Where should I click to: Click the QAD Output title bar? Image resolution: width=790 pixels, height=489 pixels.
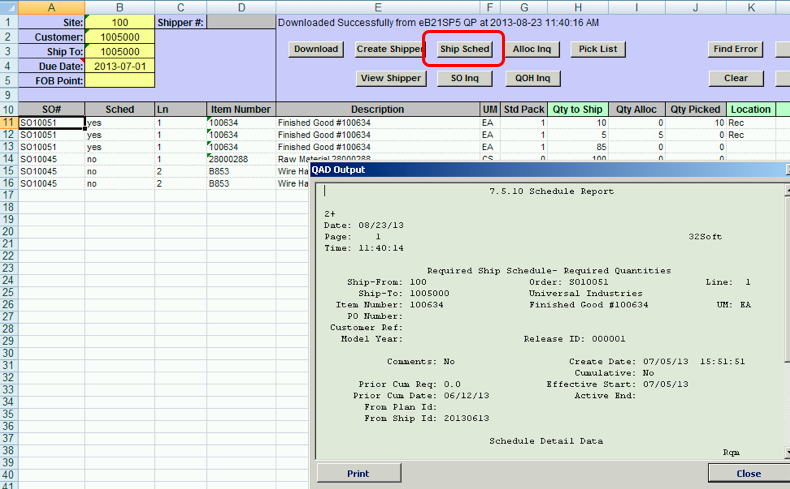point(549,170)
